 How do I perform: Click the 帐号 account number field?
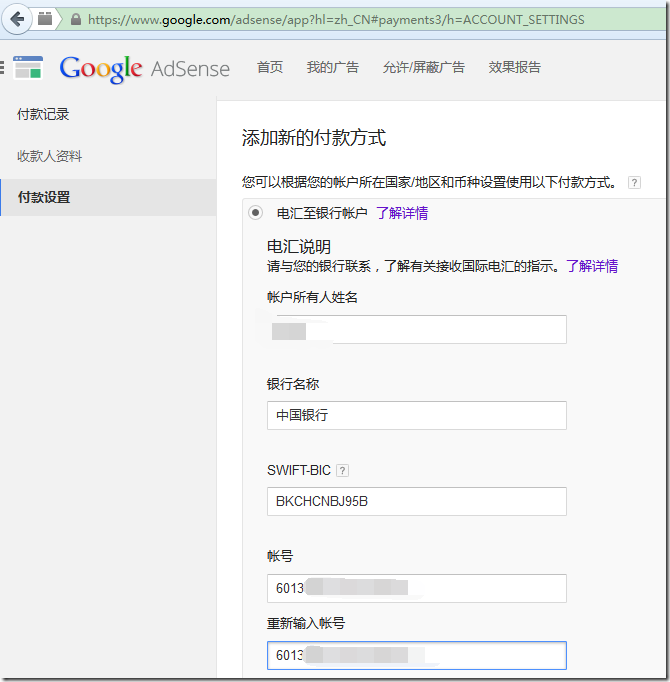(417, 588)
